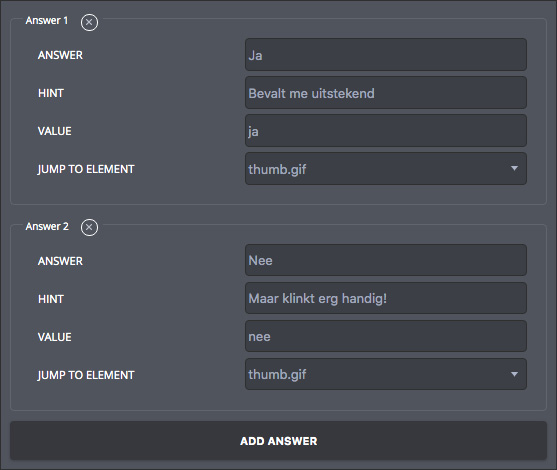Click the Answer 2 group heading
557x470 pixels.
click(47, 226)
